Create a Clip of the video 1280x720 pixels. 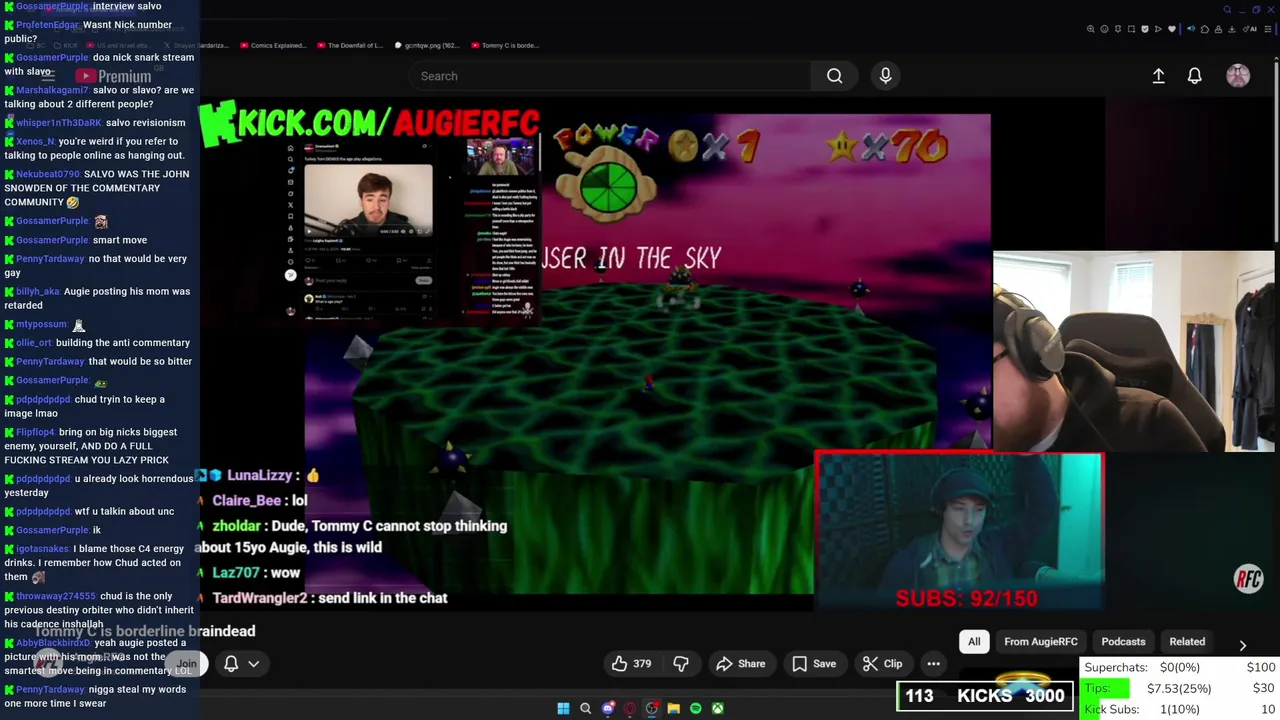(882, 663)
